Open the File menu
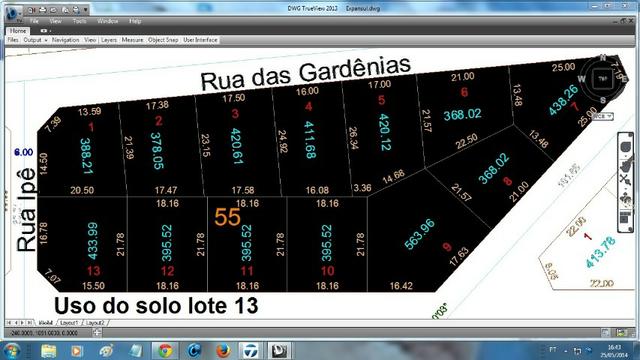The height and width of the screenshot is (360, 640). [x=35, y=21]
